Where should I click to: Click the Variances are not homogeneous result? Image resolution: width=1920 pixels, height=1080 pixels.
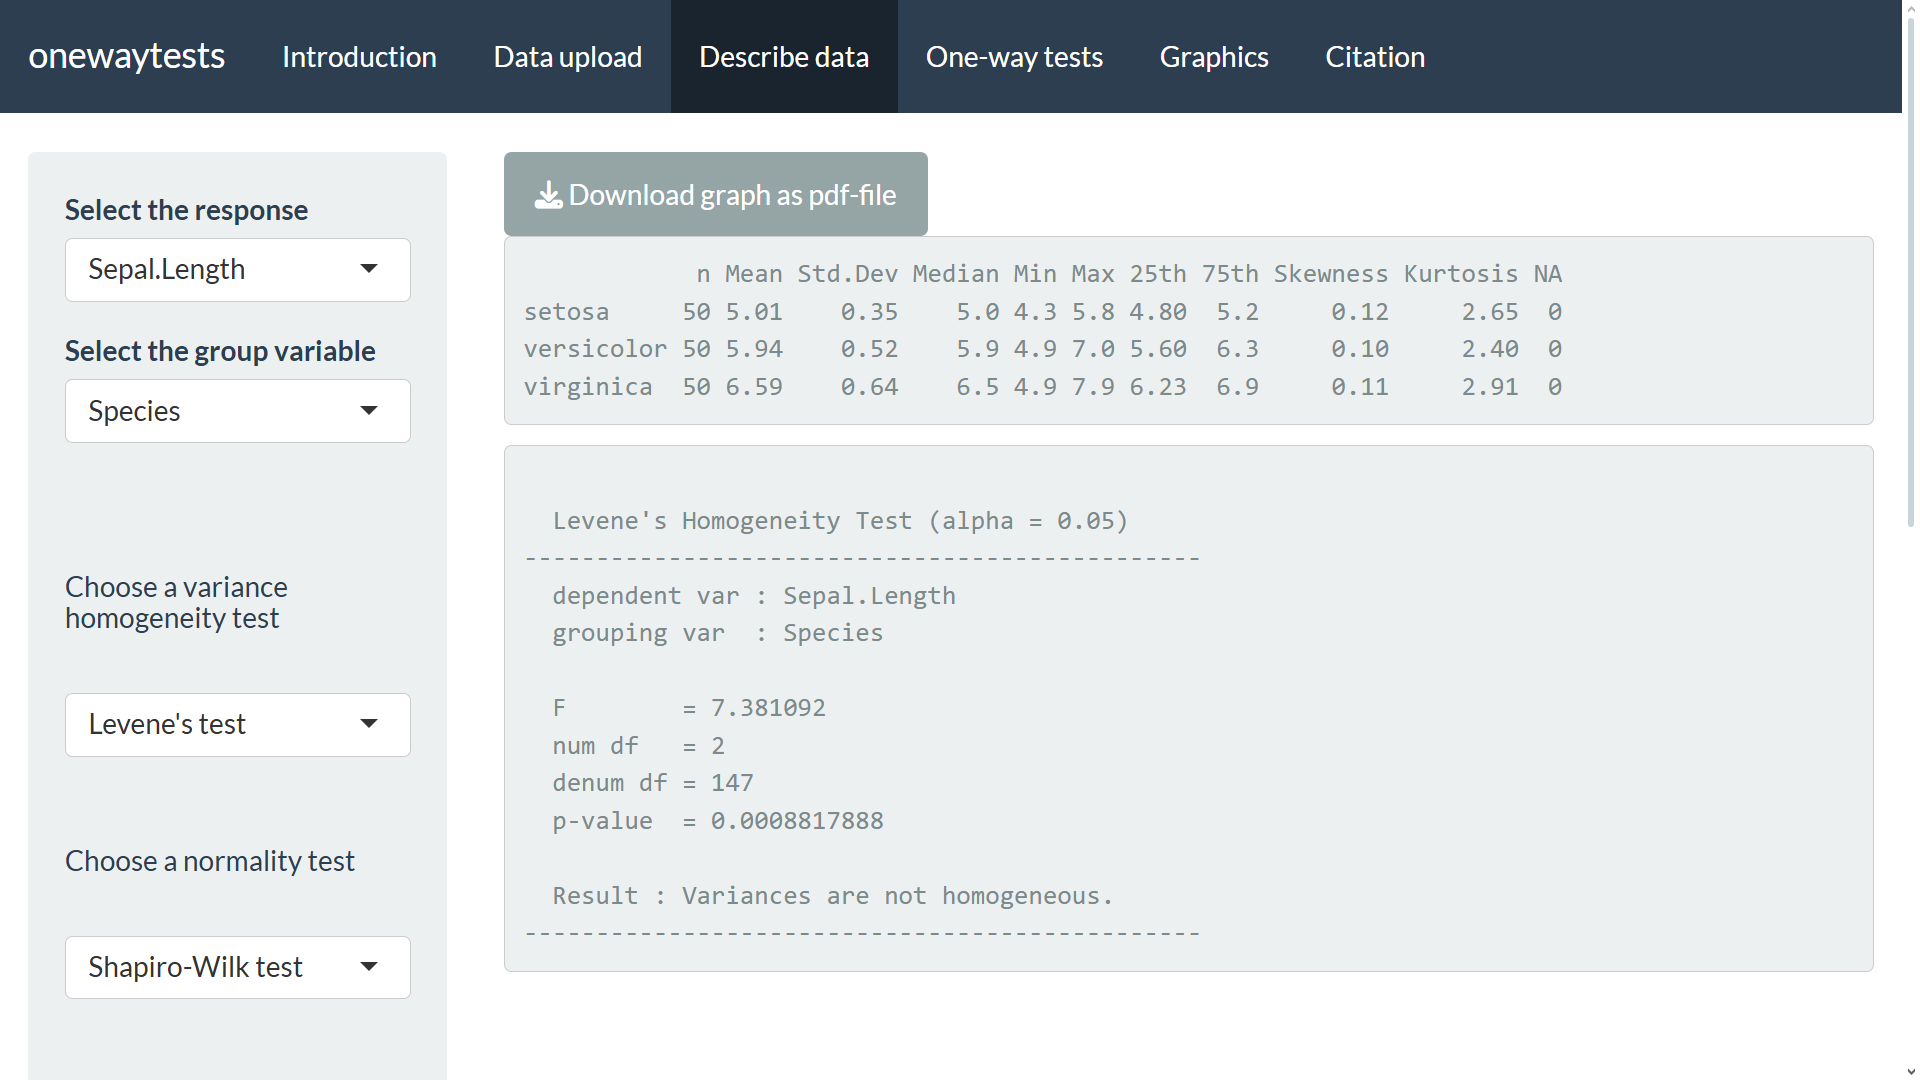point(897,896)
